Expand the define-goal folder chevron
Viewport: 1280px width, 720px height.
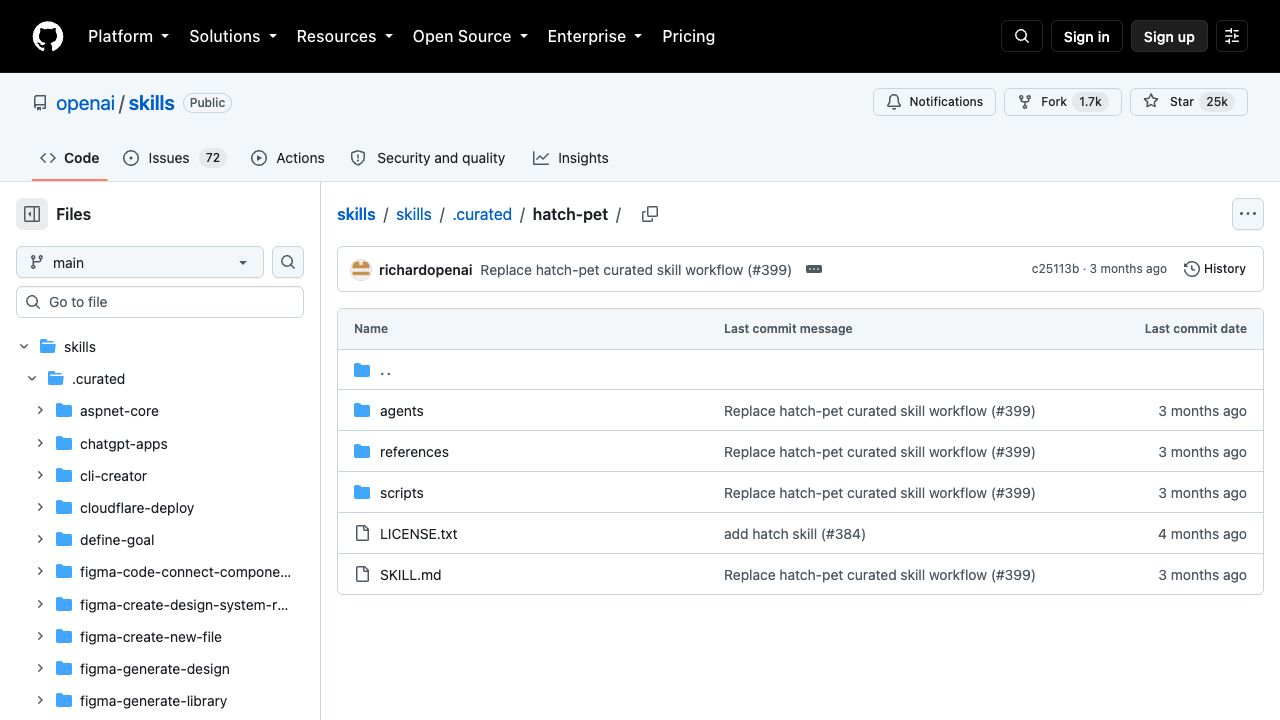[40, 539]
